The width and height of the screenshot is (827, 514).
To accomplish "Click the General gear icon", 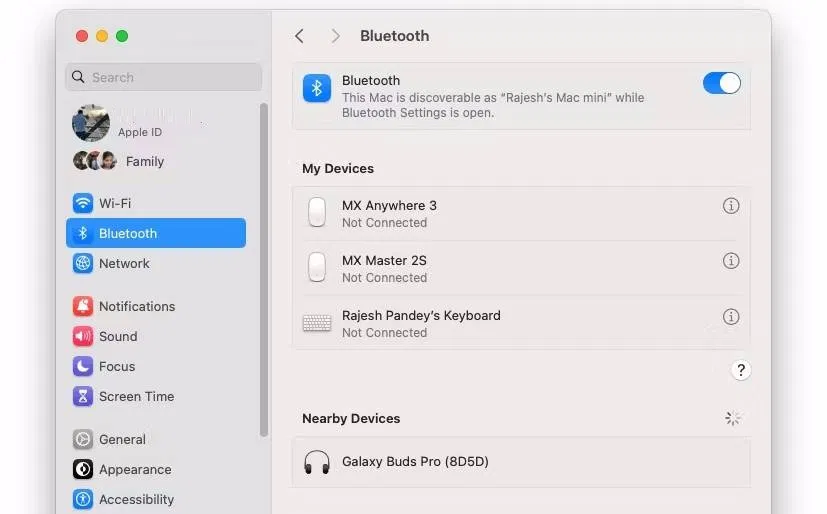I will 83,439.
